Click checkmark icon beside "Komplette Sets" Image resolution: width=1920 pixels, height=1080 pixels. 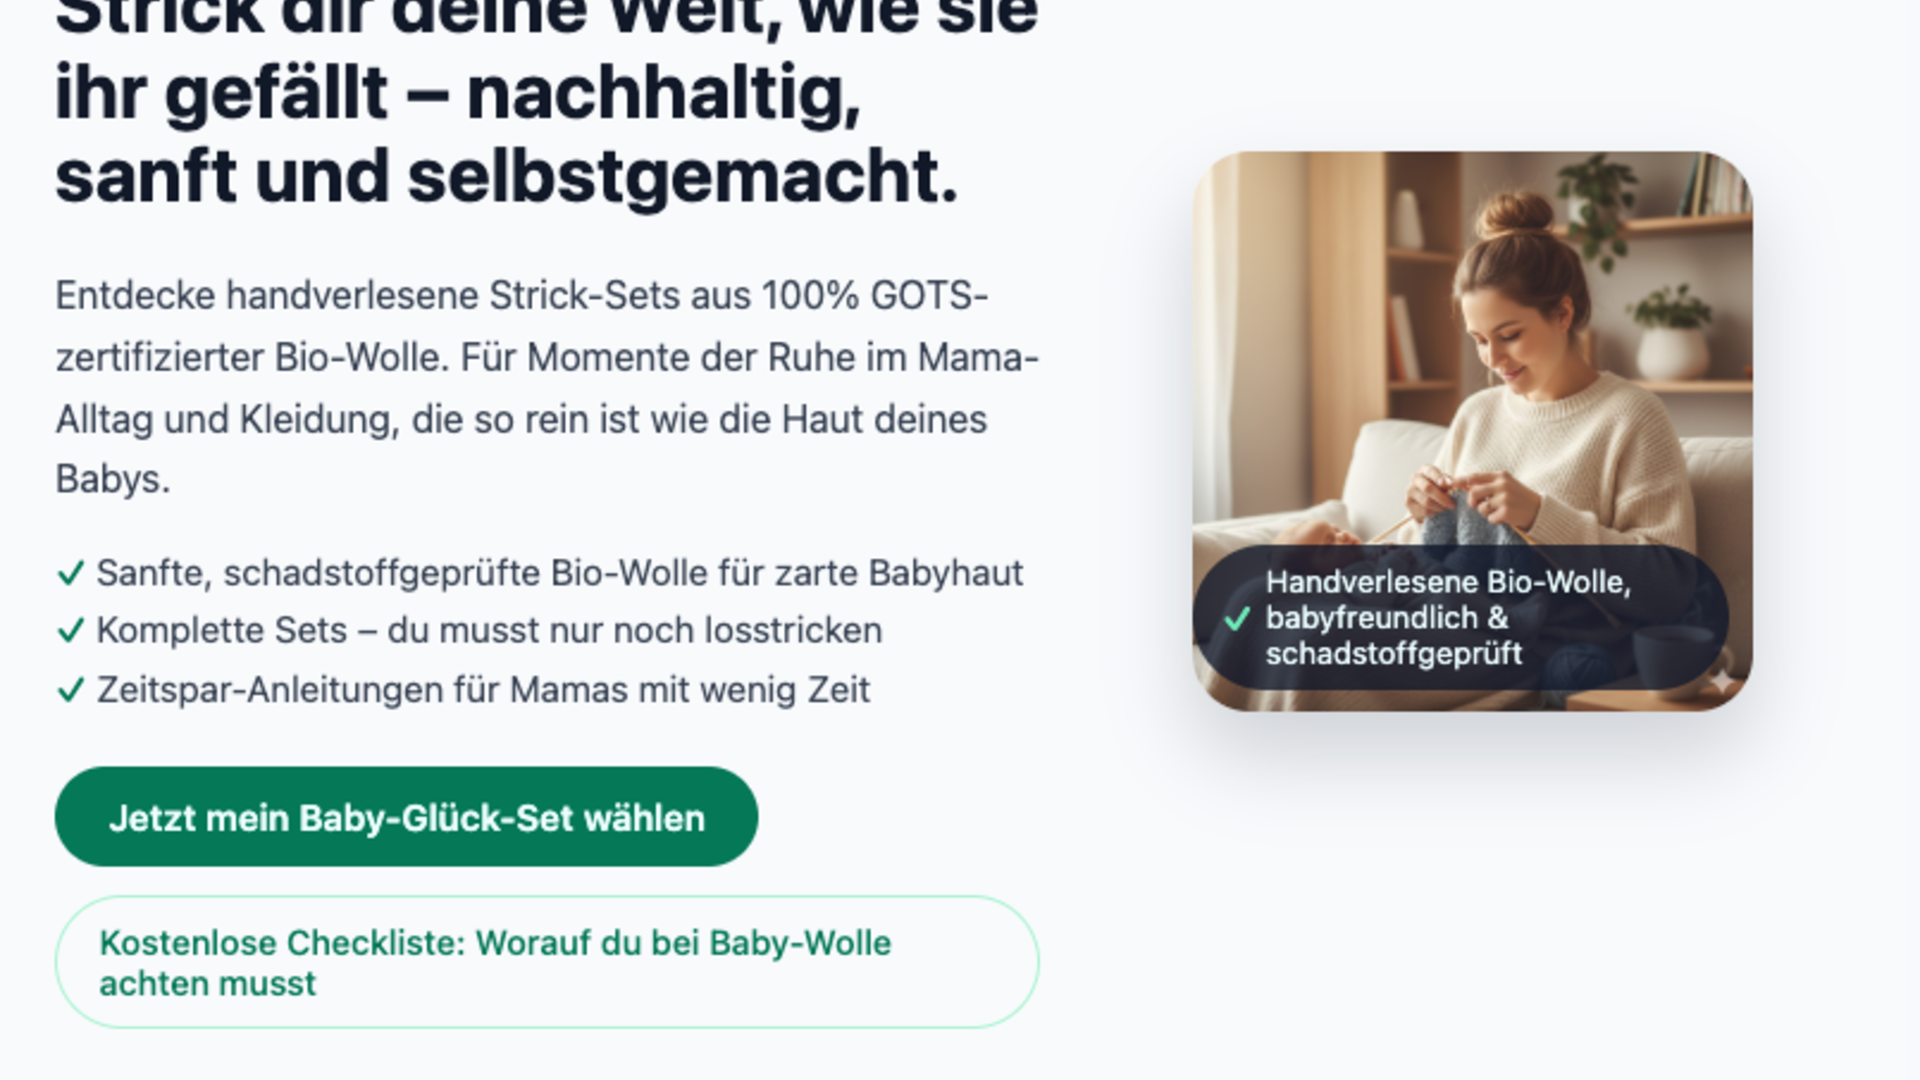point(70,631)
